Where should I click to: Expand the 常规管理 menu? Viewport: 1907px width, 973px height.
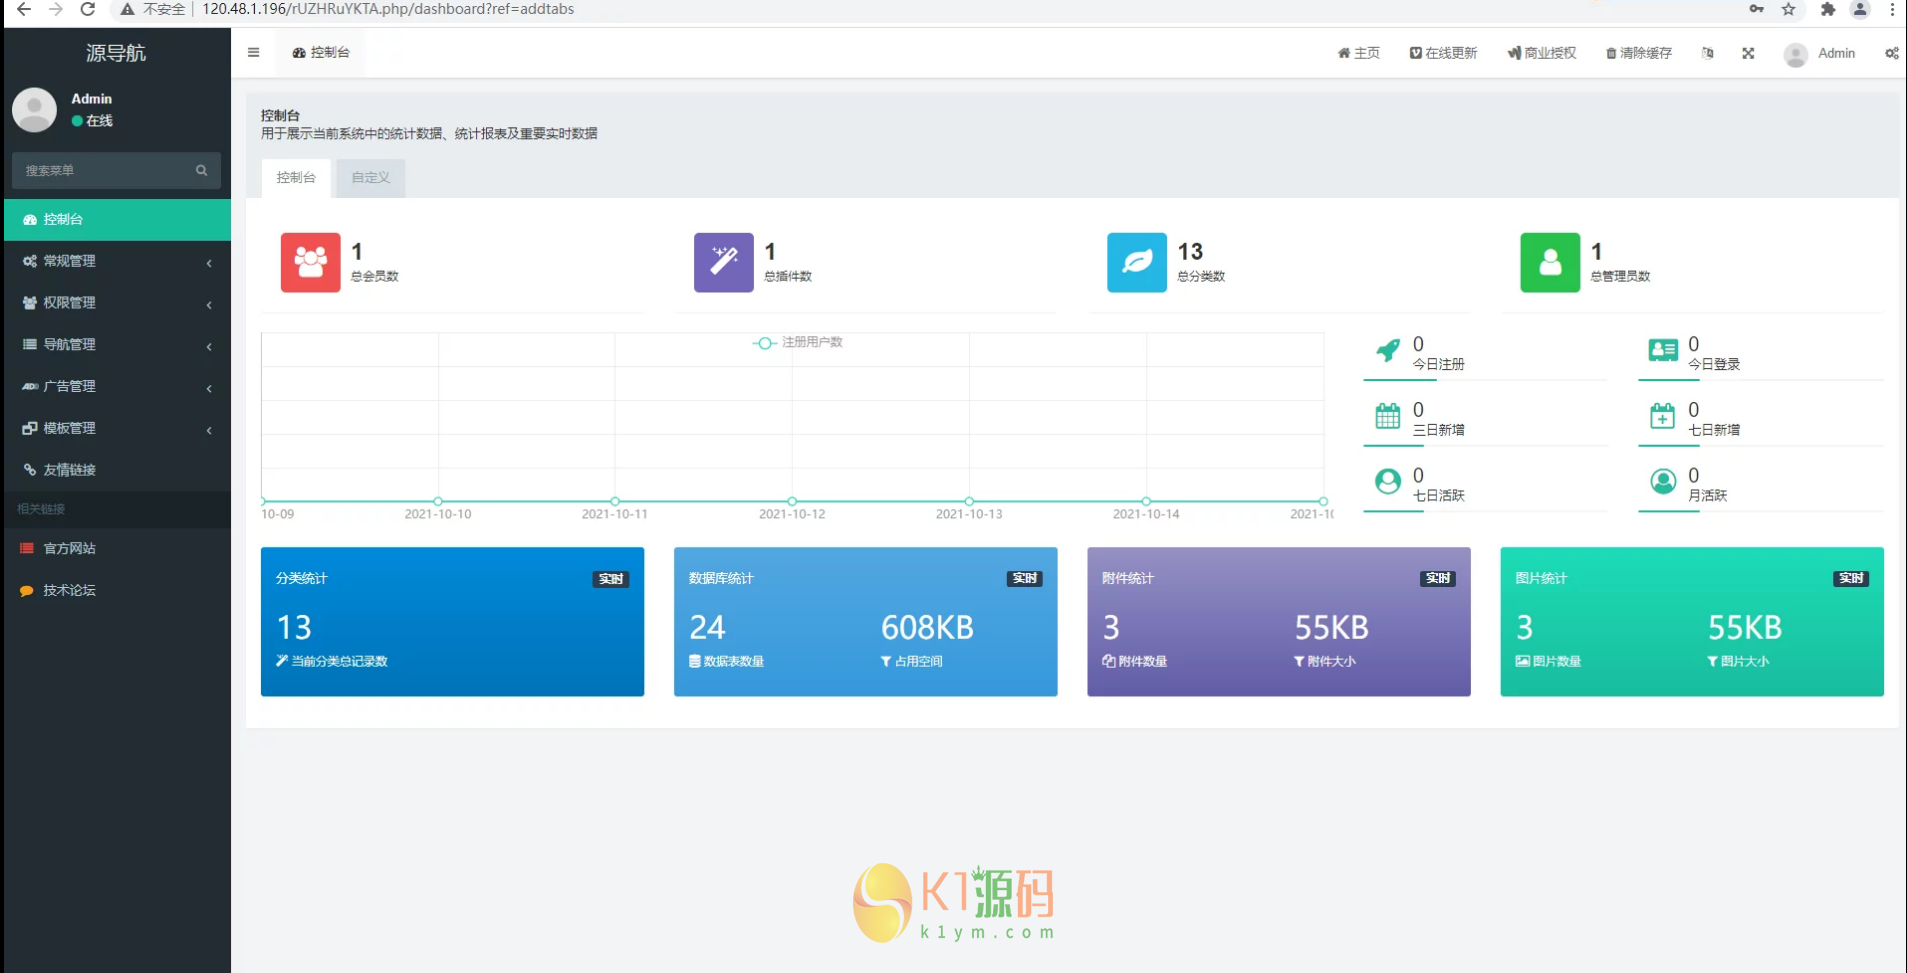(116, 261)
